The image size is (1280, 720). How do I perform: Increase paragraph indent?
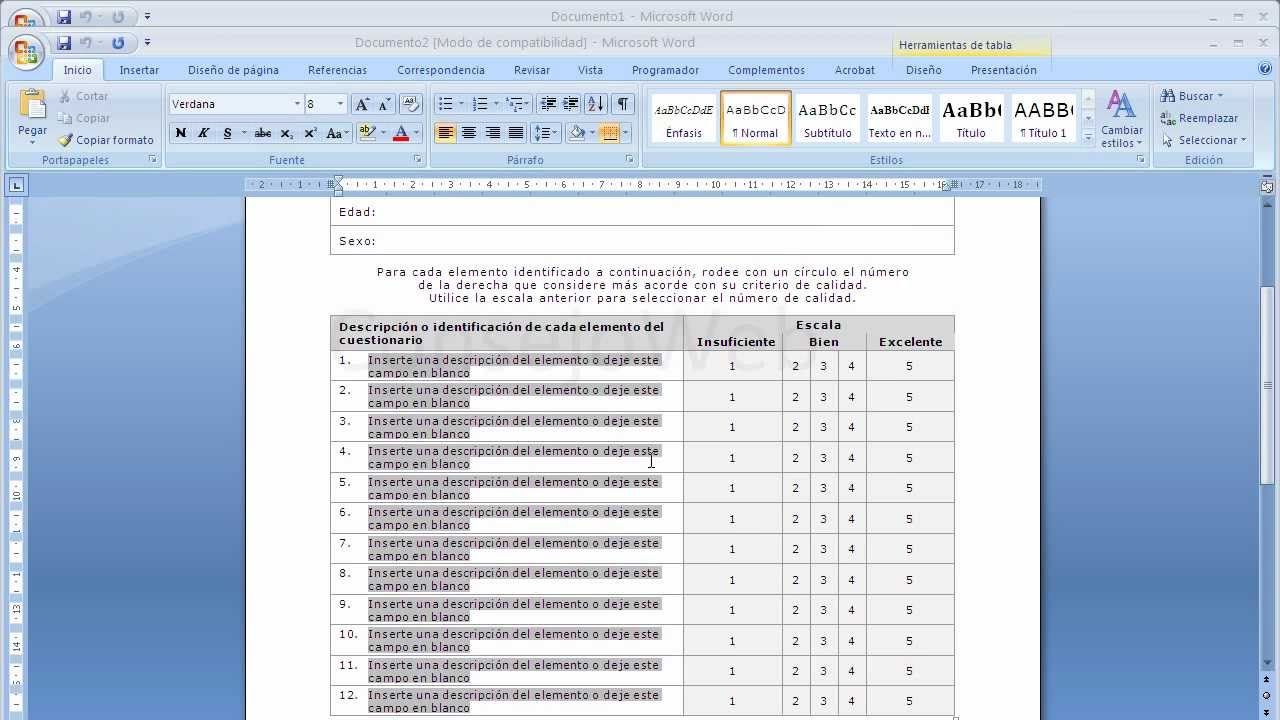(x=571, y=104)
